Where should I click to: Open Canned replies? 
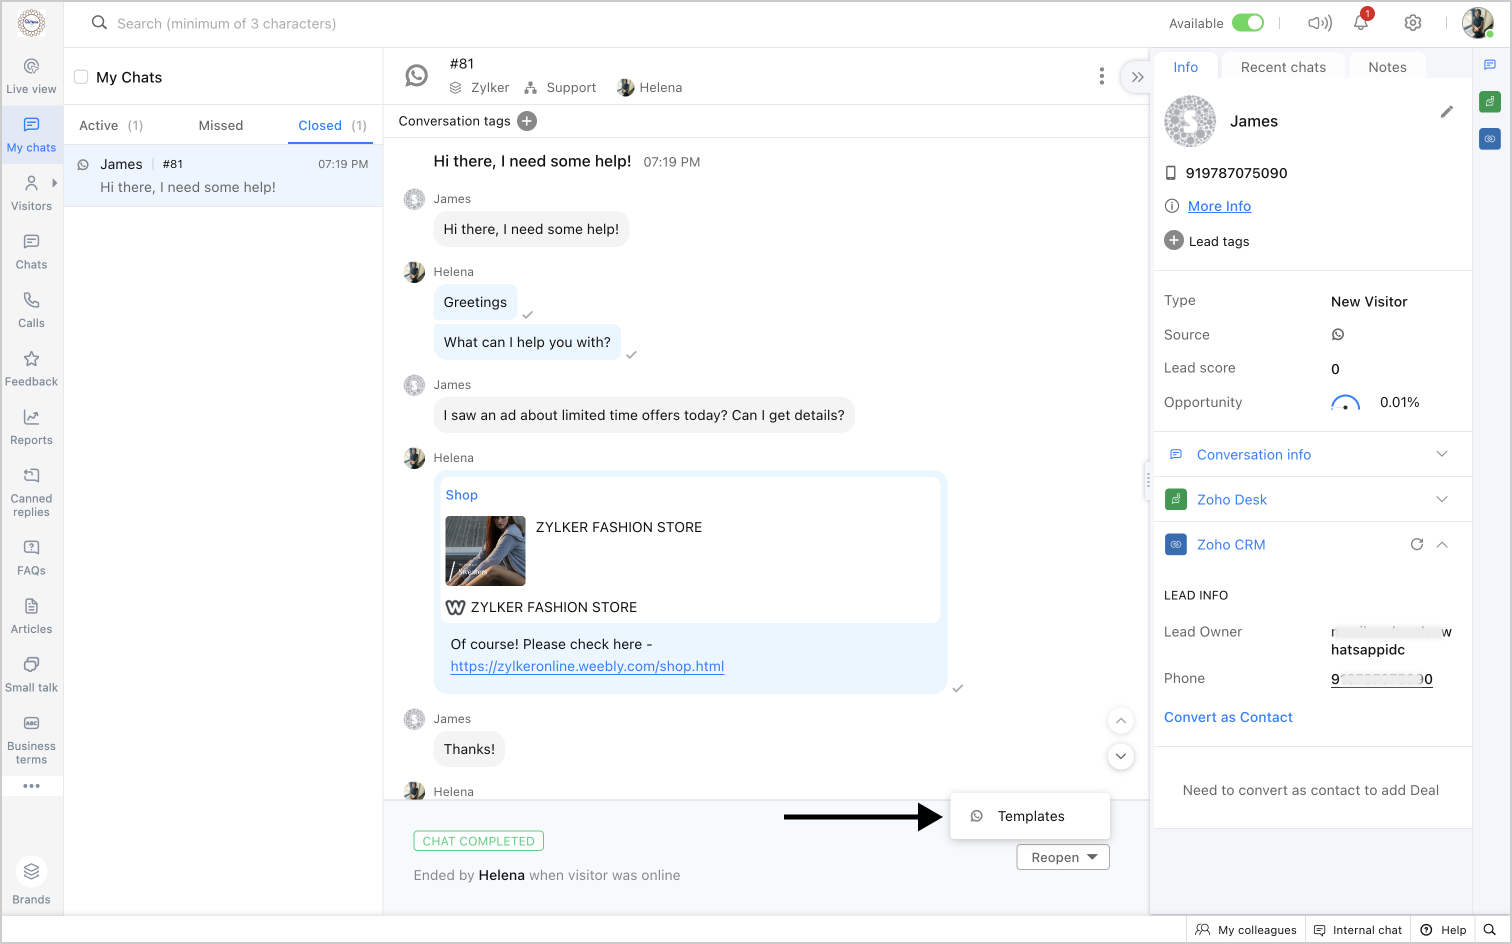pos(31,492)
